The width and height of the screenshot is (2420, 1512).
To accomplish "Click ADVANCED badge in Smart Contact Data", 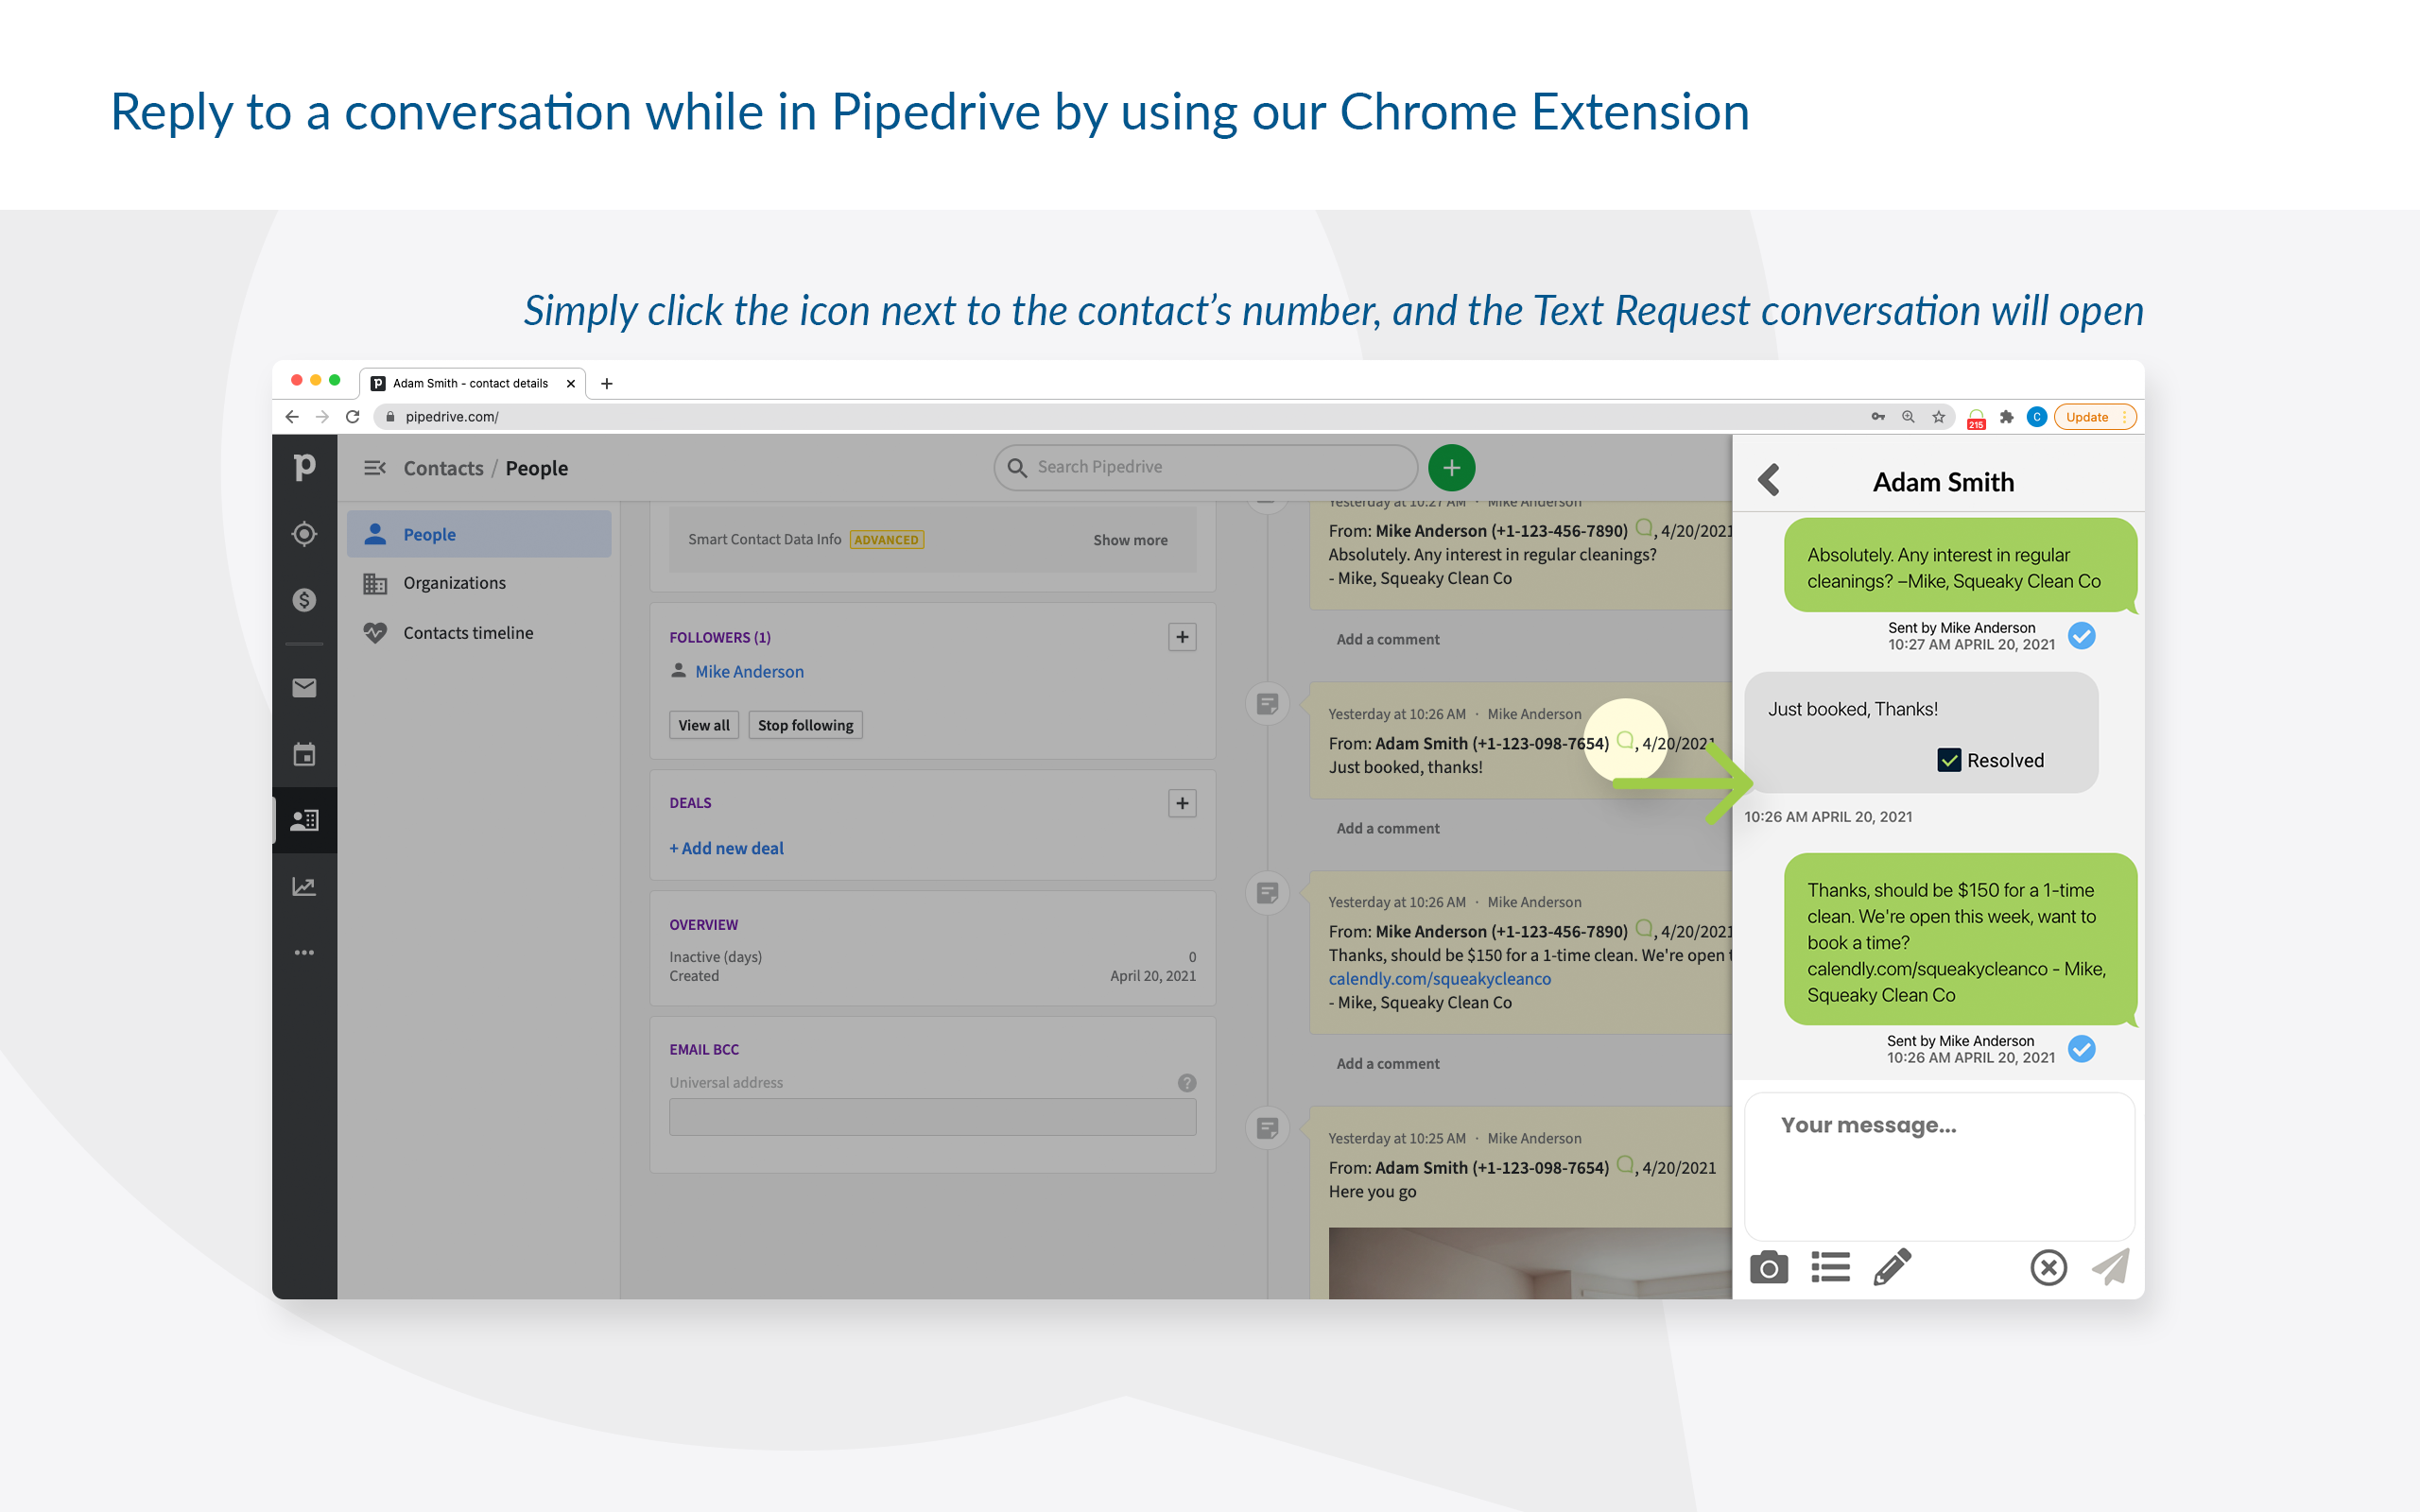I will (x=886, y=540).
